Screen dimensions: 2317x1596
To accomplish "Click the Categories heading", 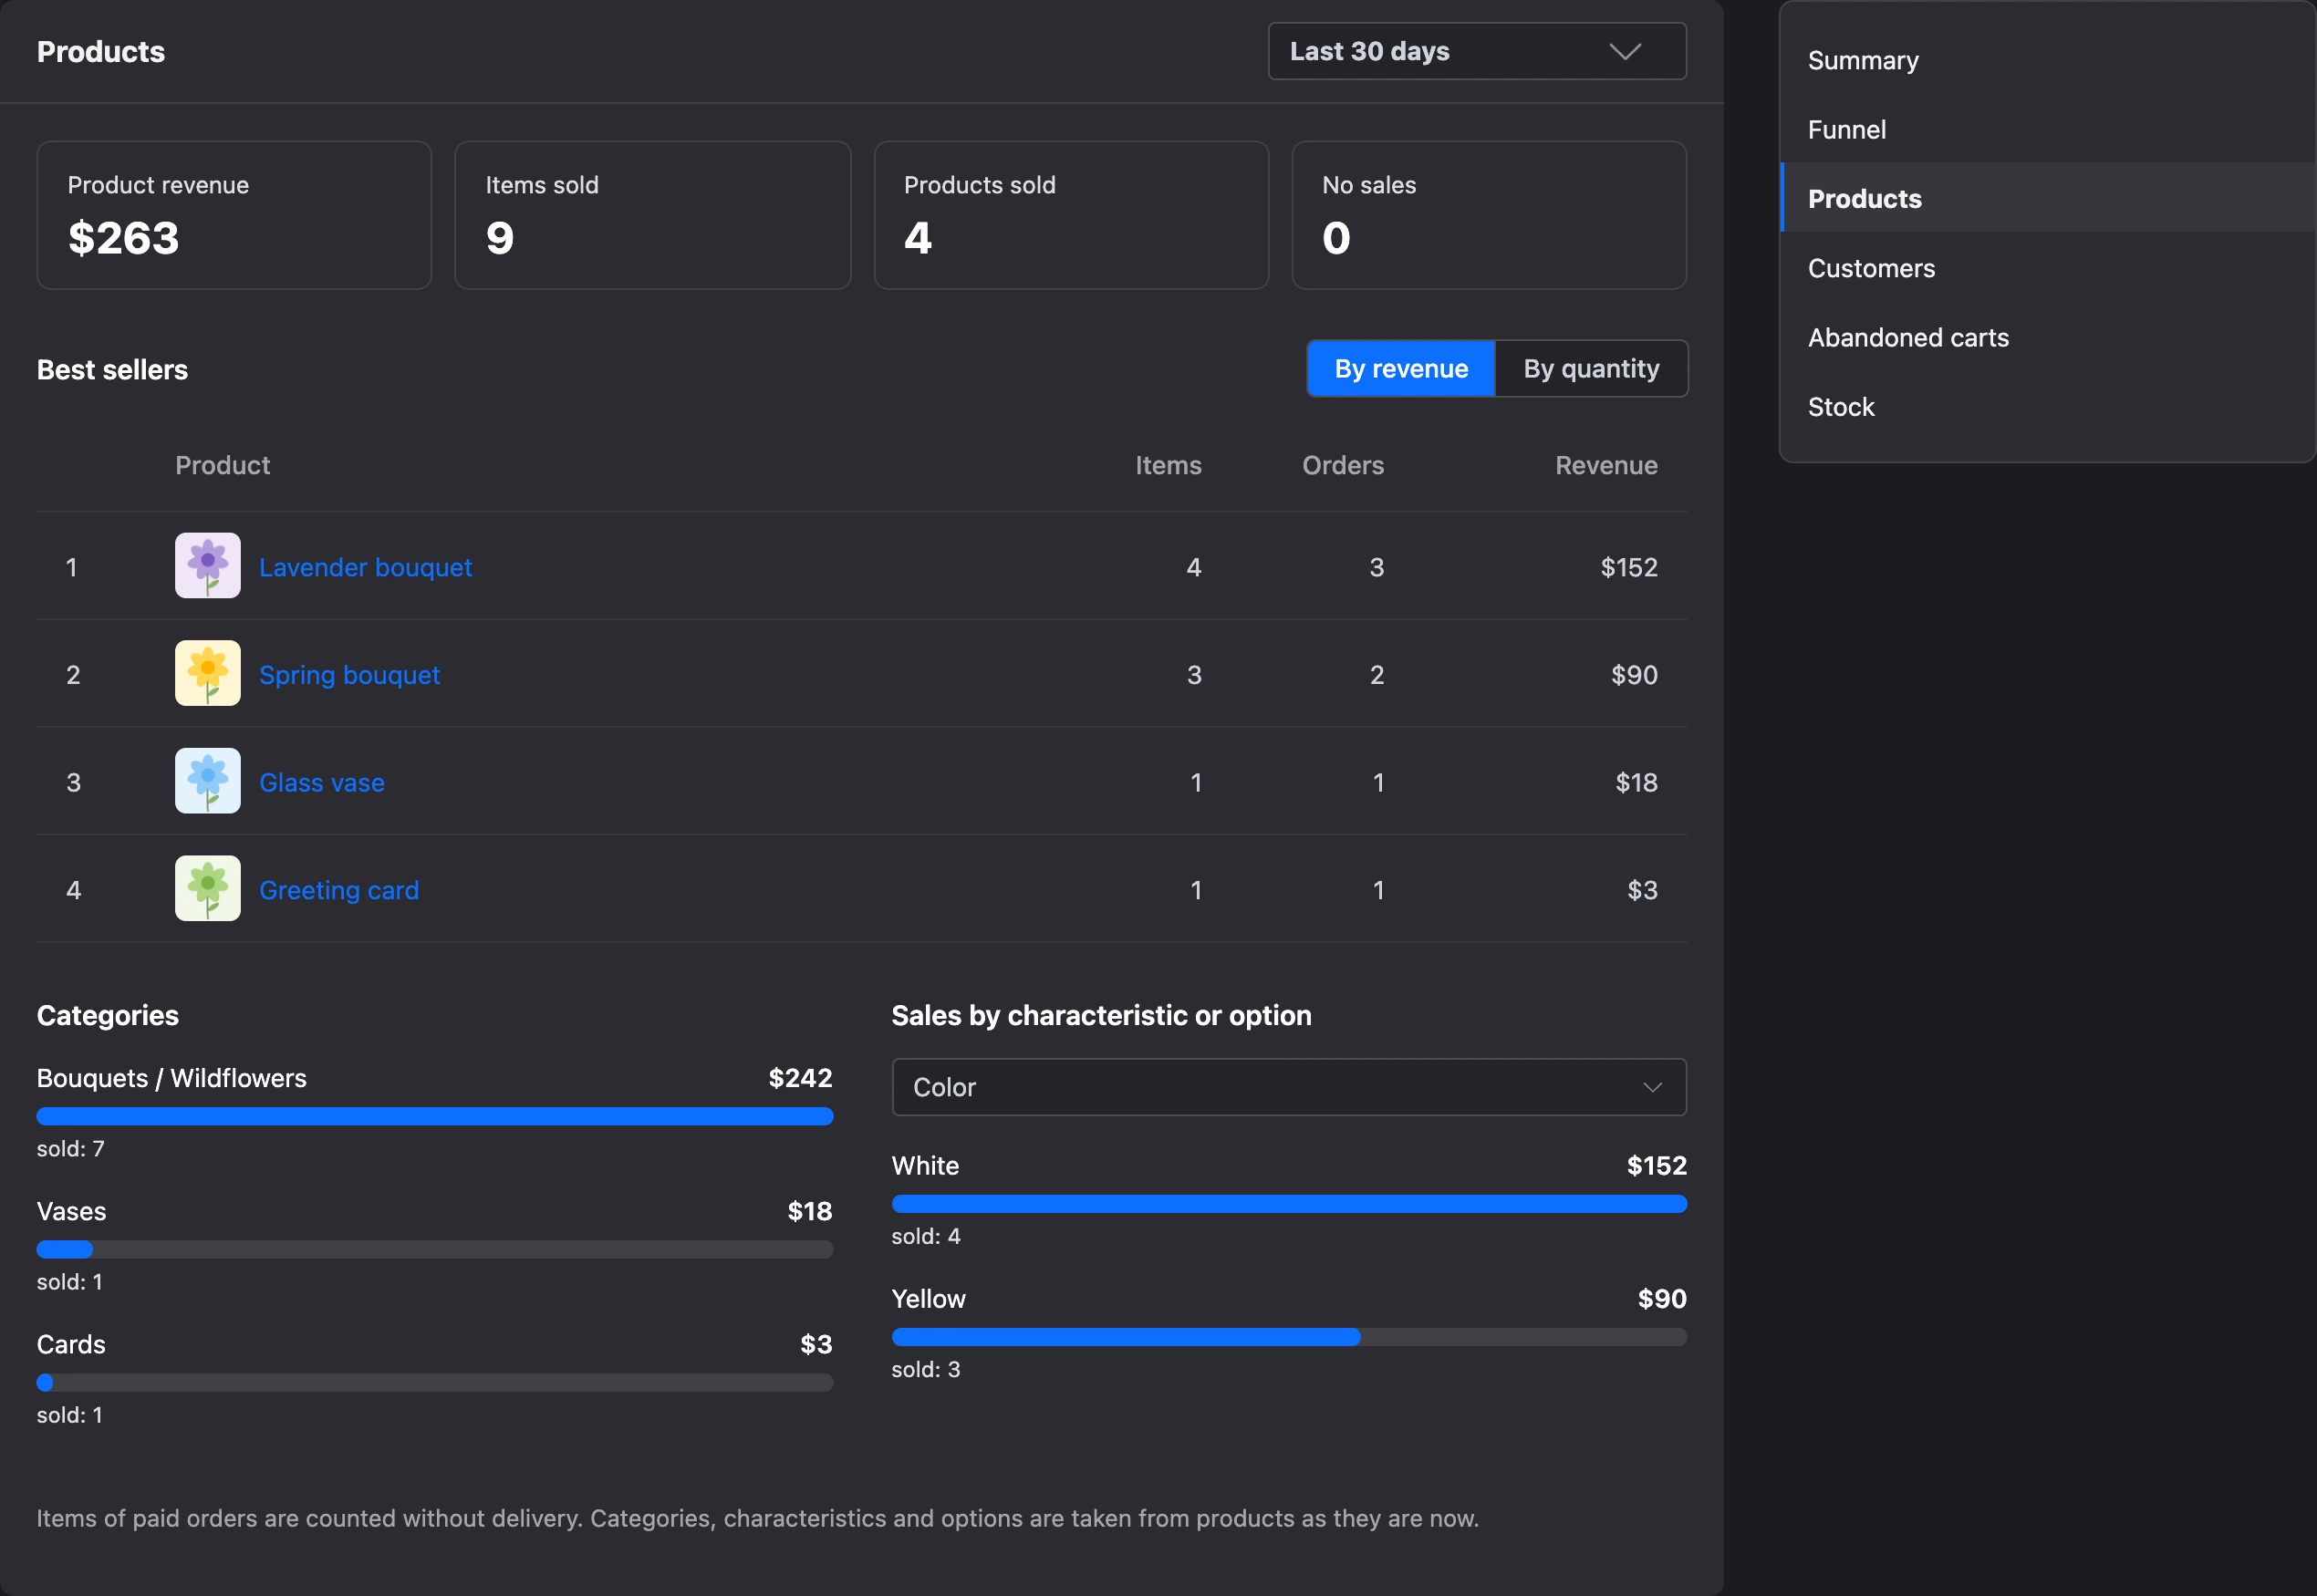I will (x=108, y=1015).
